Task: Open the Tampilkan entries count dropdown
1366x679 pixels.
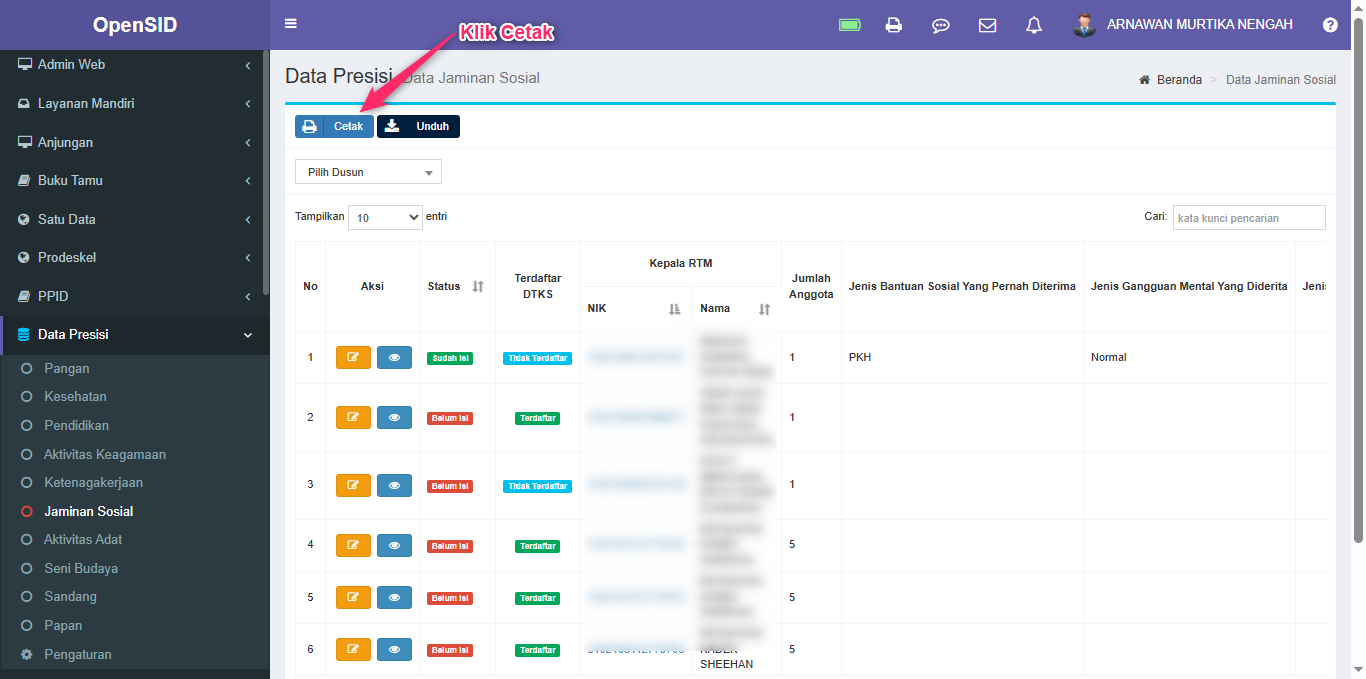Action: [x=385, y=217]
